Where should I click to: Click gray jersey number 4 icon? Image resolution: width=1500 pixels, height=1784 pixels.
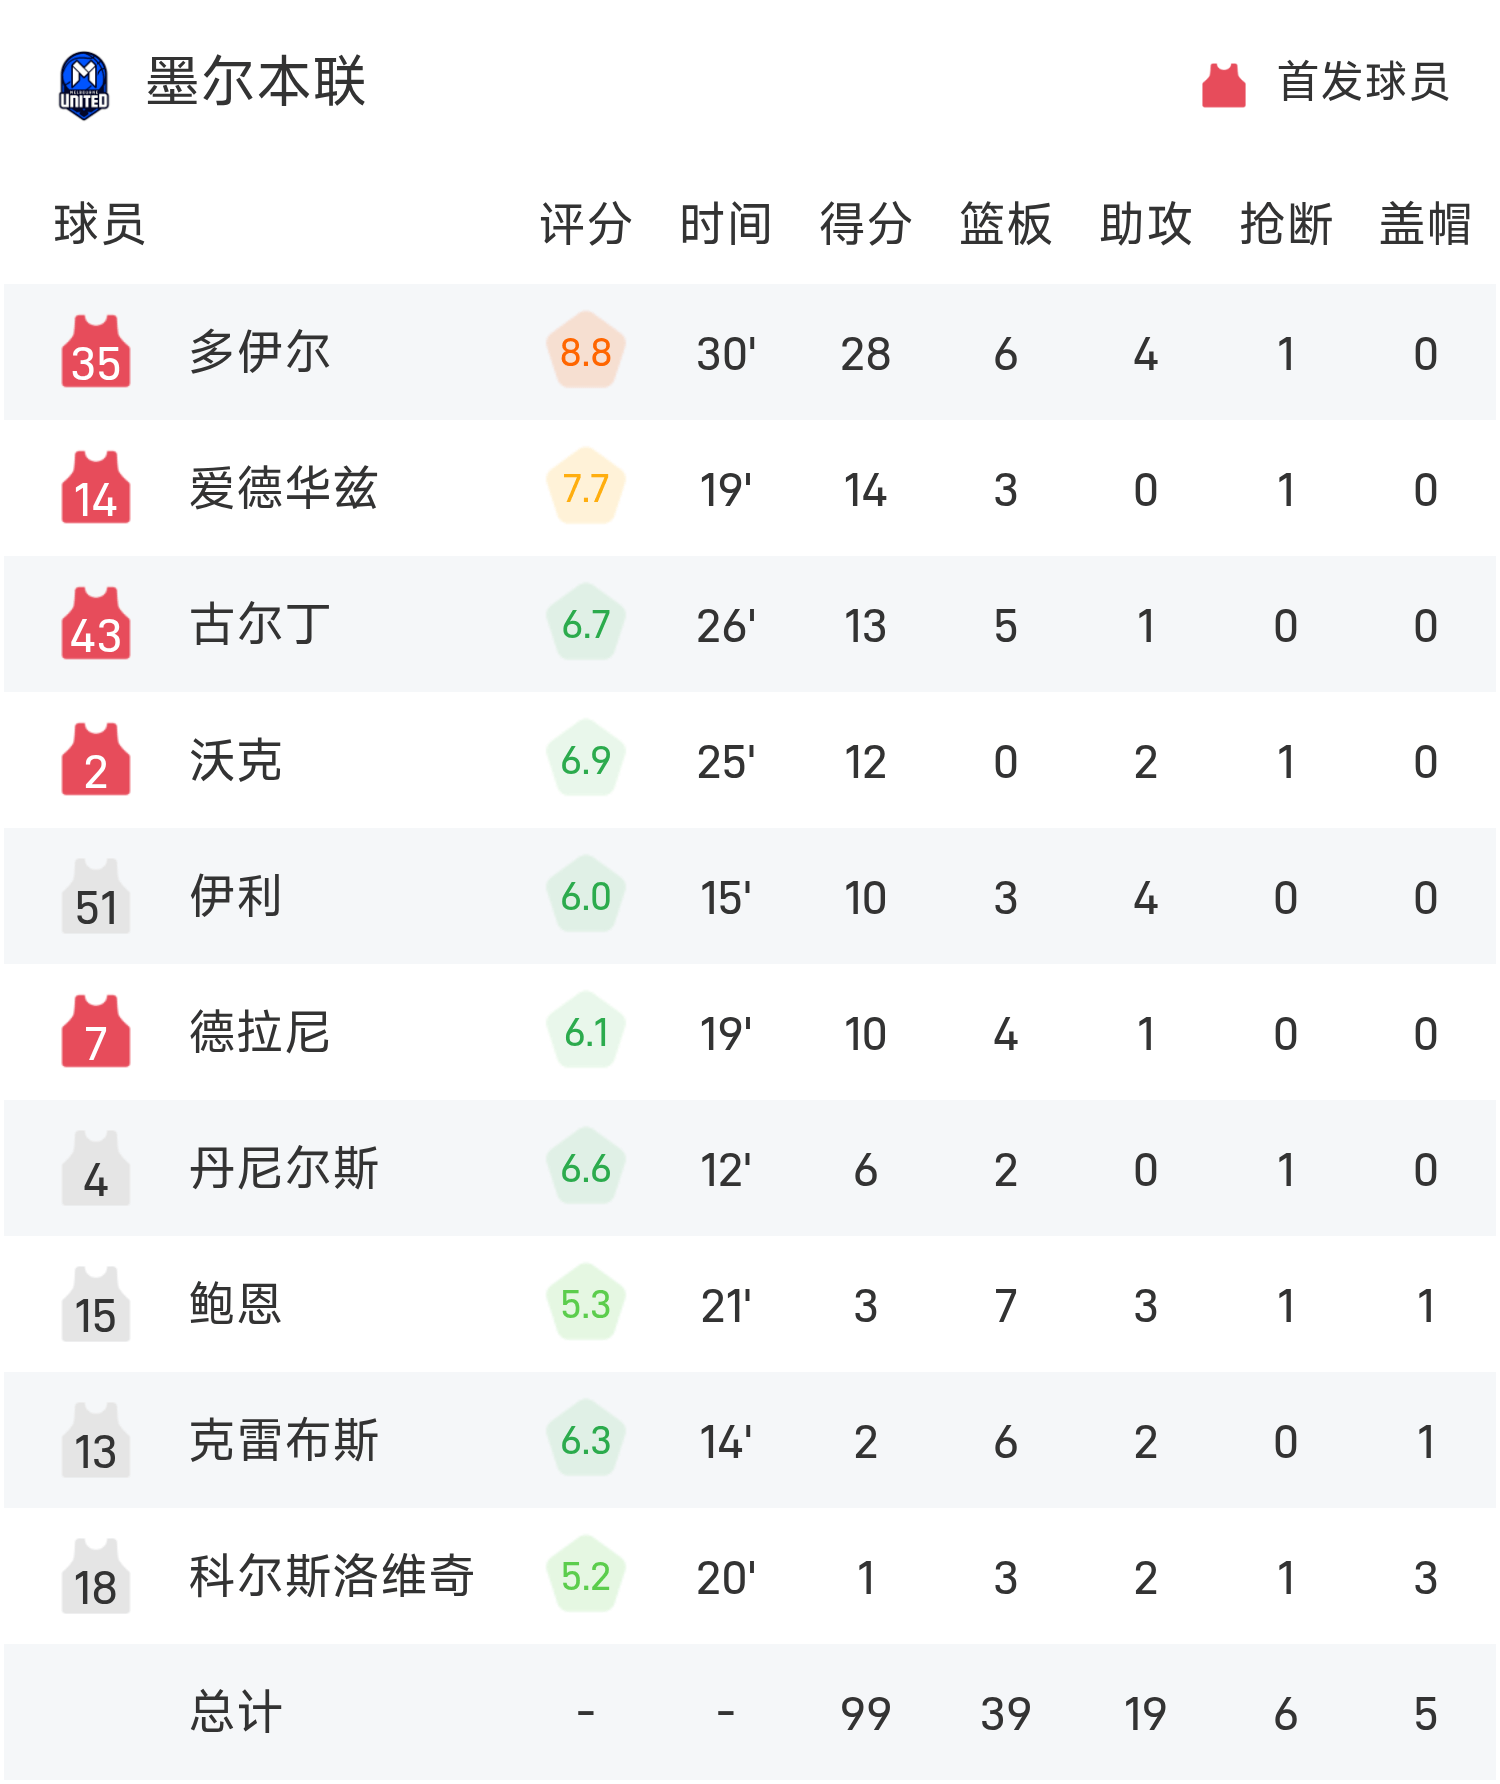[96, 1169]
